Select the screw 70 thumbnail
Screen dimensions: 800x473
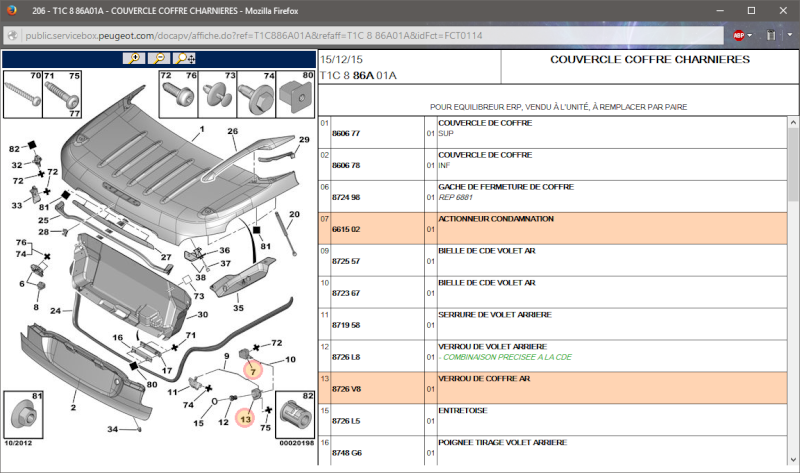click(x=22, y=94)
